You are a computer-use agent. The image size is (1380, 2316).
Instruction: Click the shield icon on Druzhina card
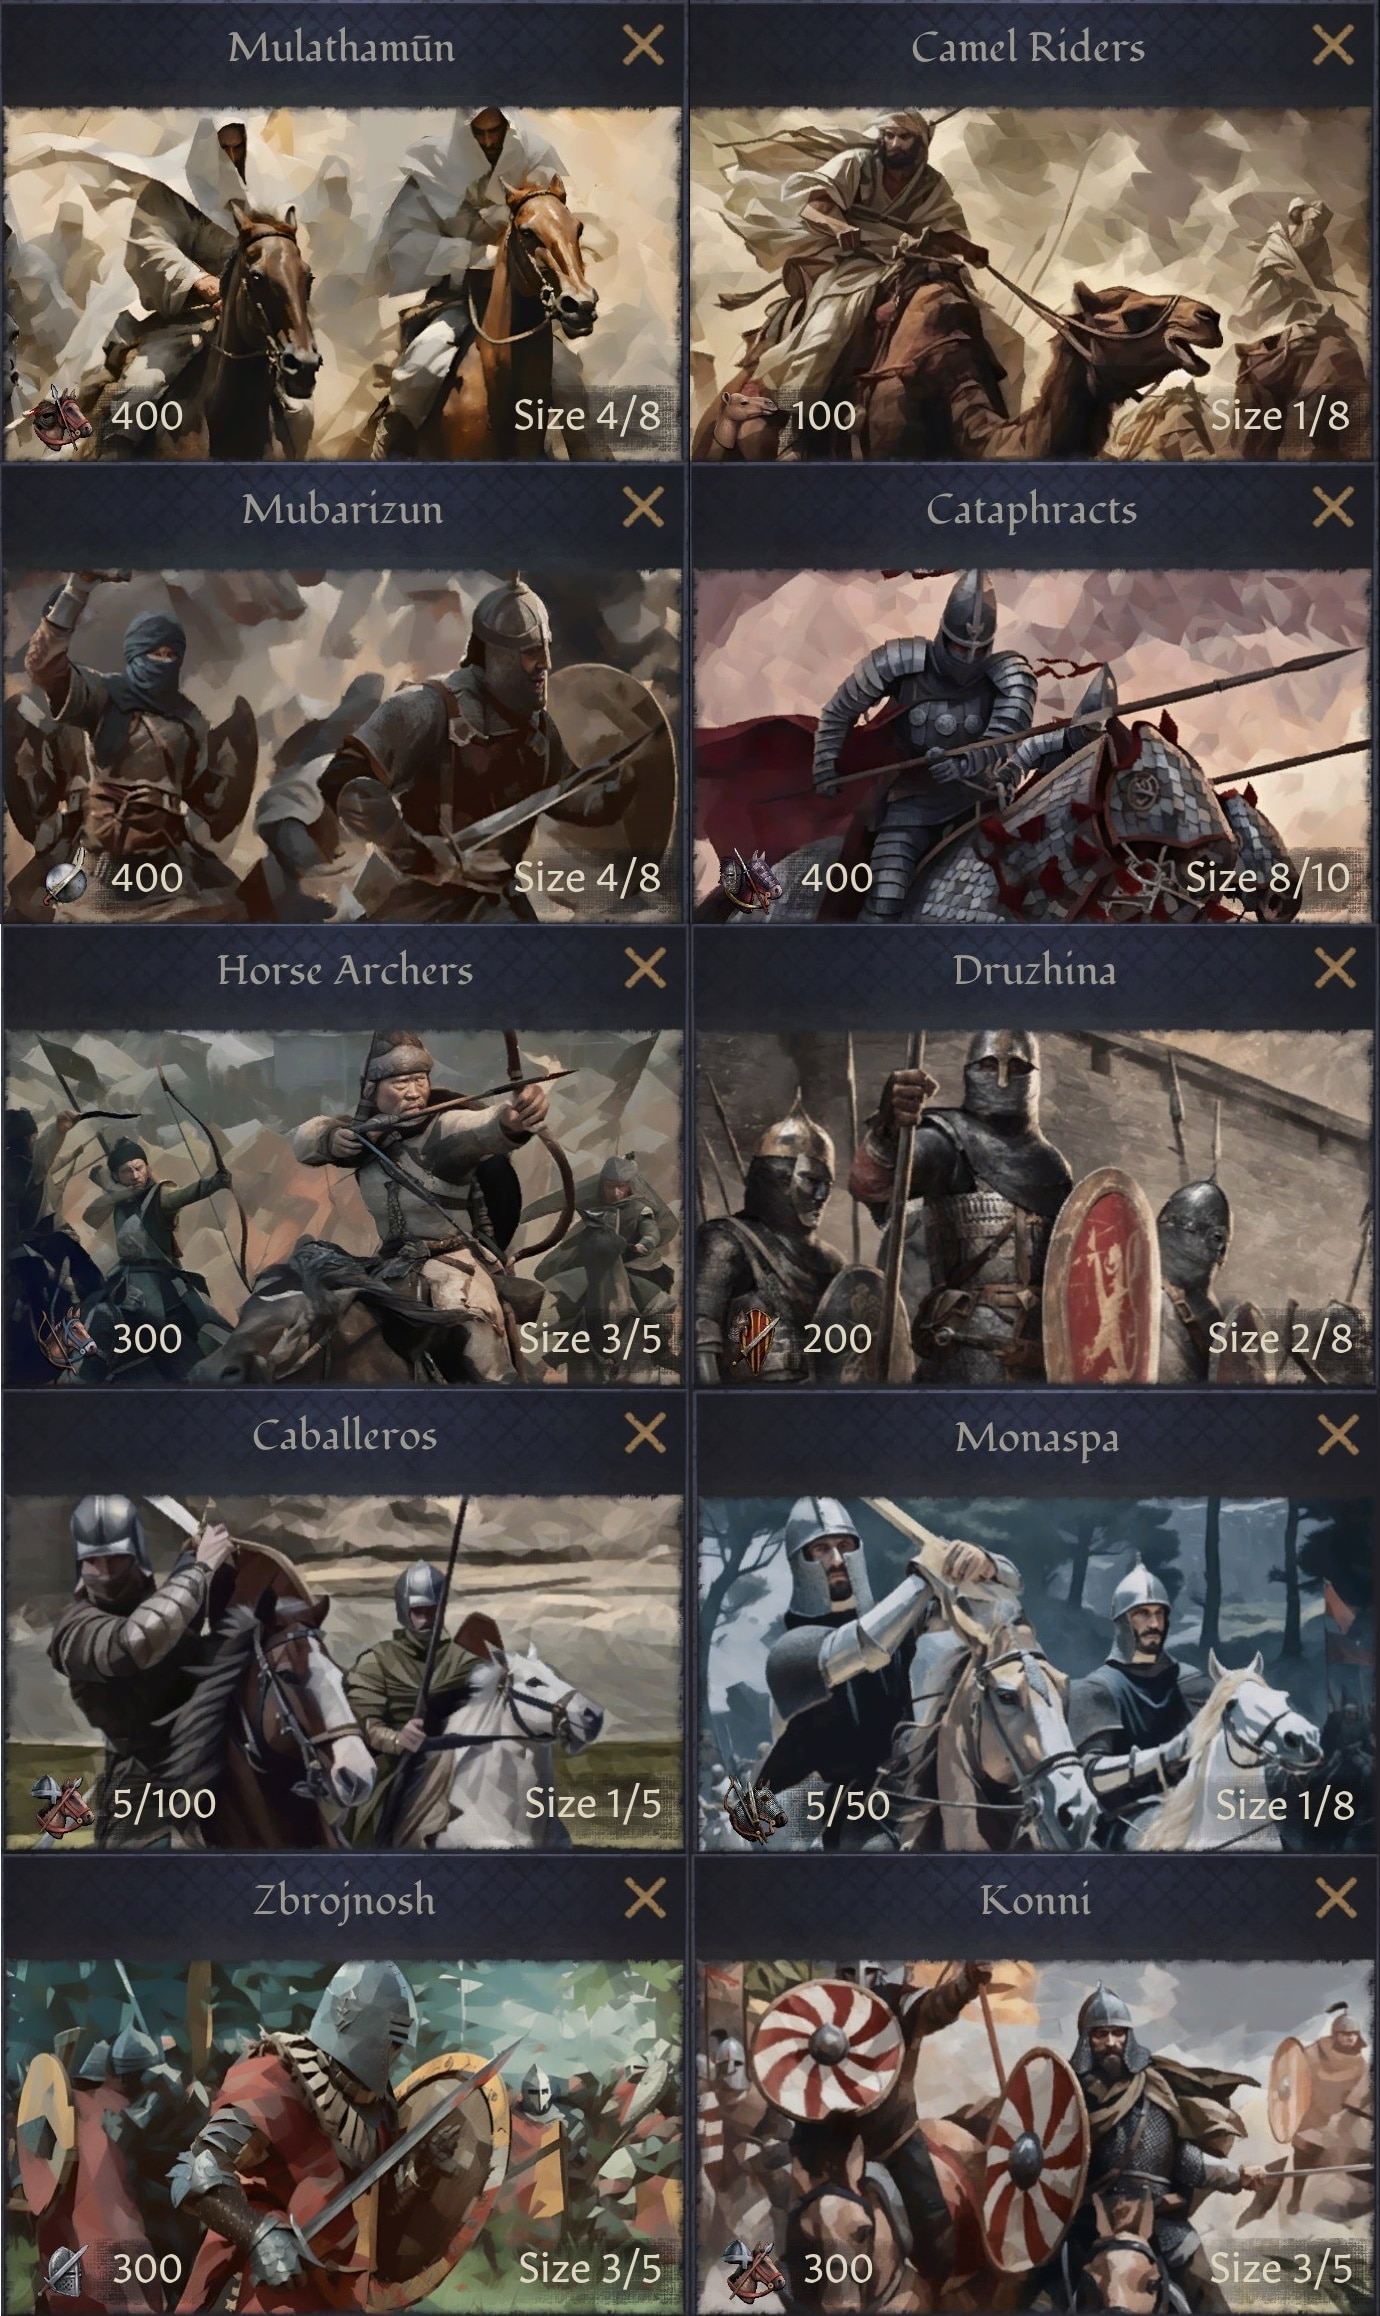754,1340
